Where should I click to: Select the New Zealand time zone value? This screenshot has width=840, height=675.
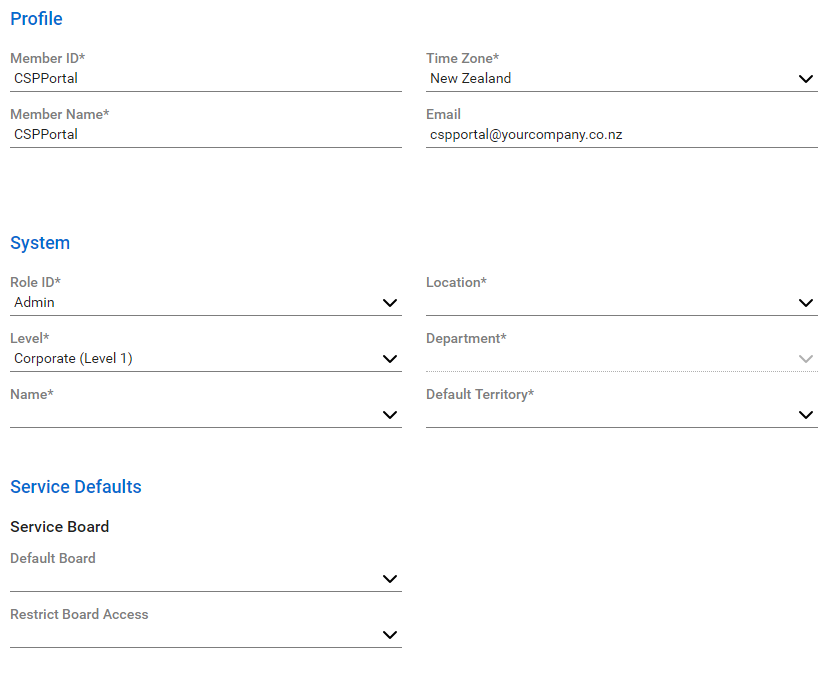470,78
